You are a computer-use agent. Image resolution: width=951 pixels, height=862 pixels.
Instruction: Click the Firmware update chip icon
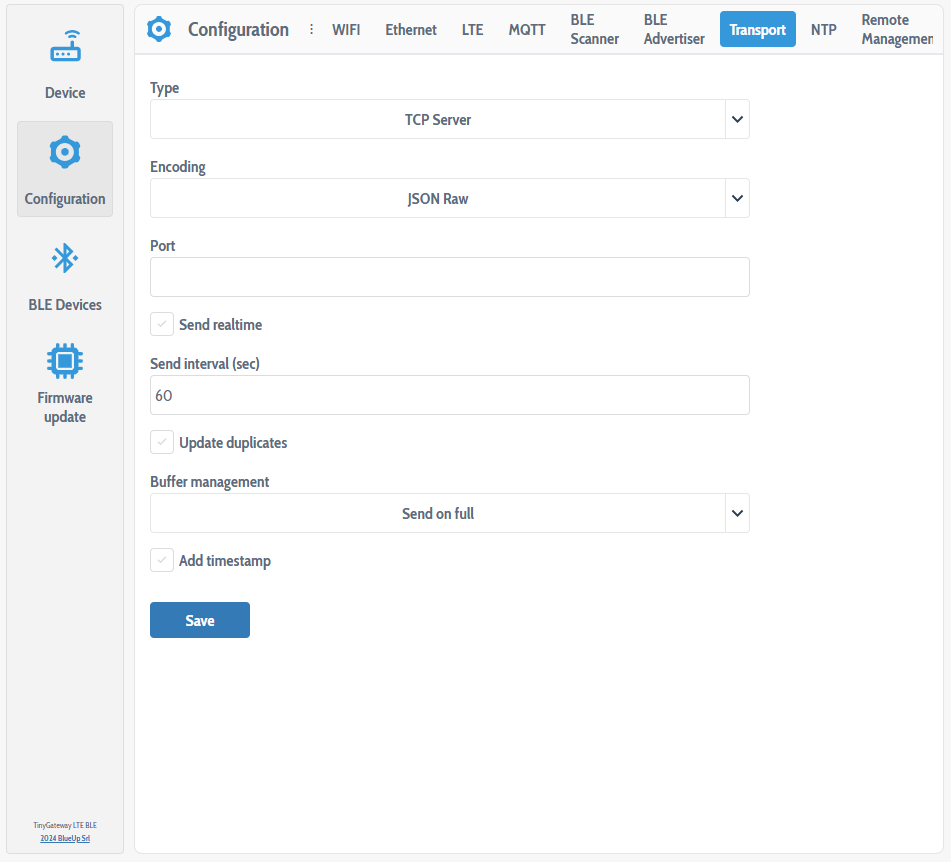tap(65, 360)
